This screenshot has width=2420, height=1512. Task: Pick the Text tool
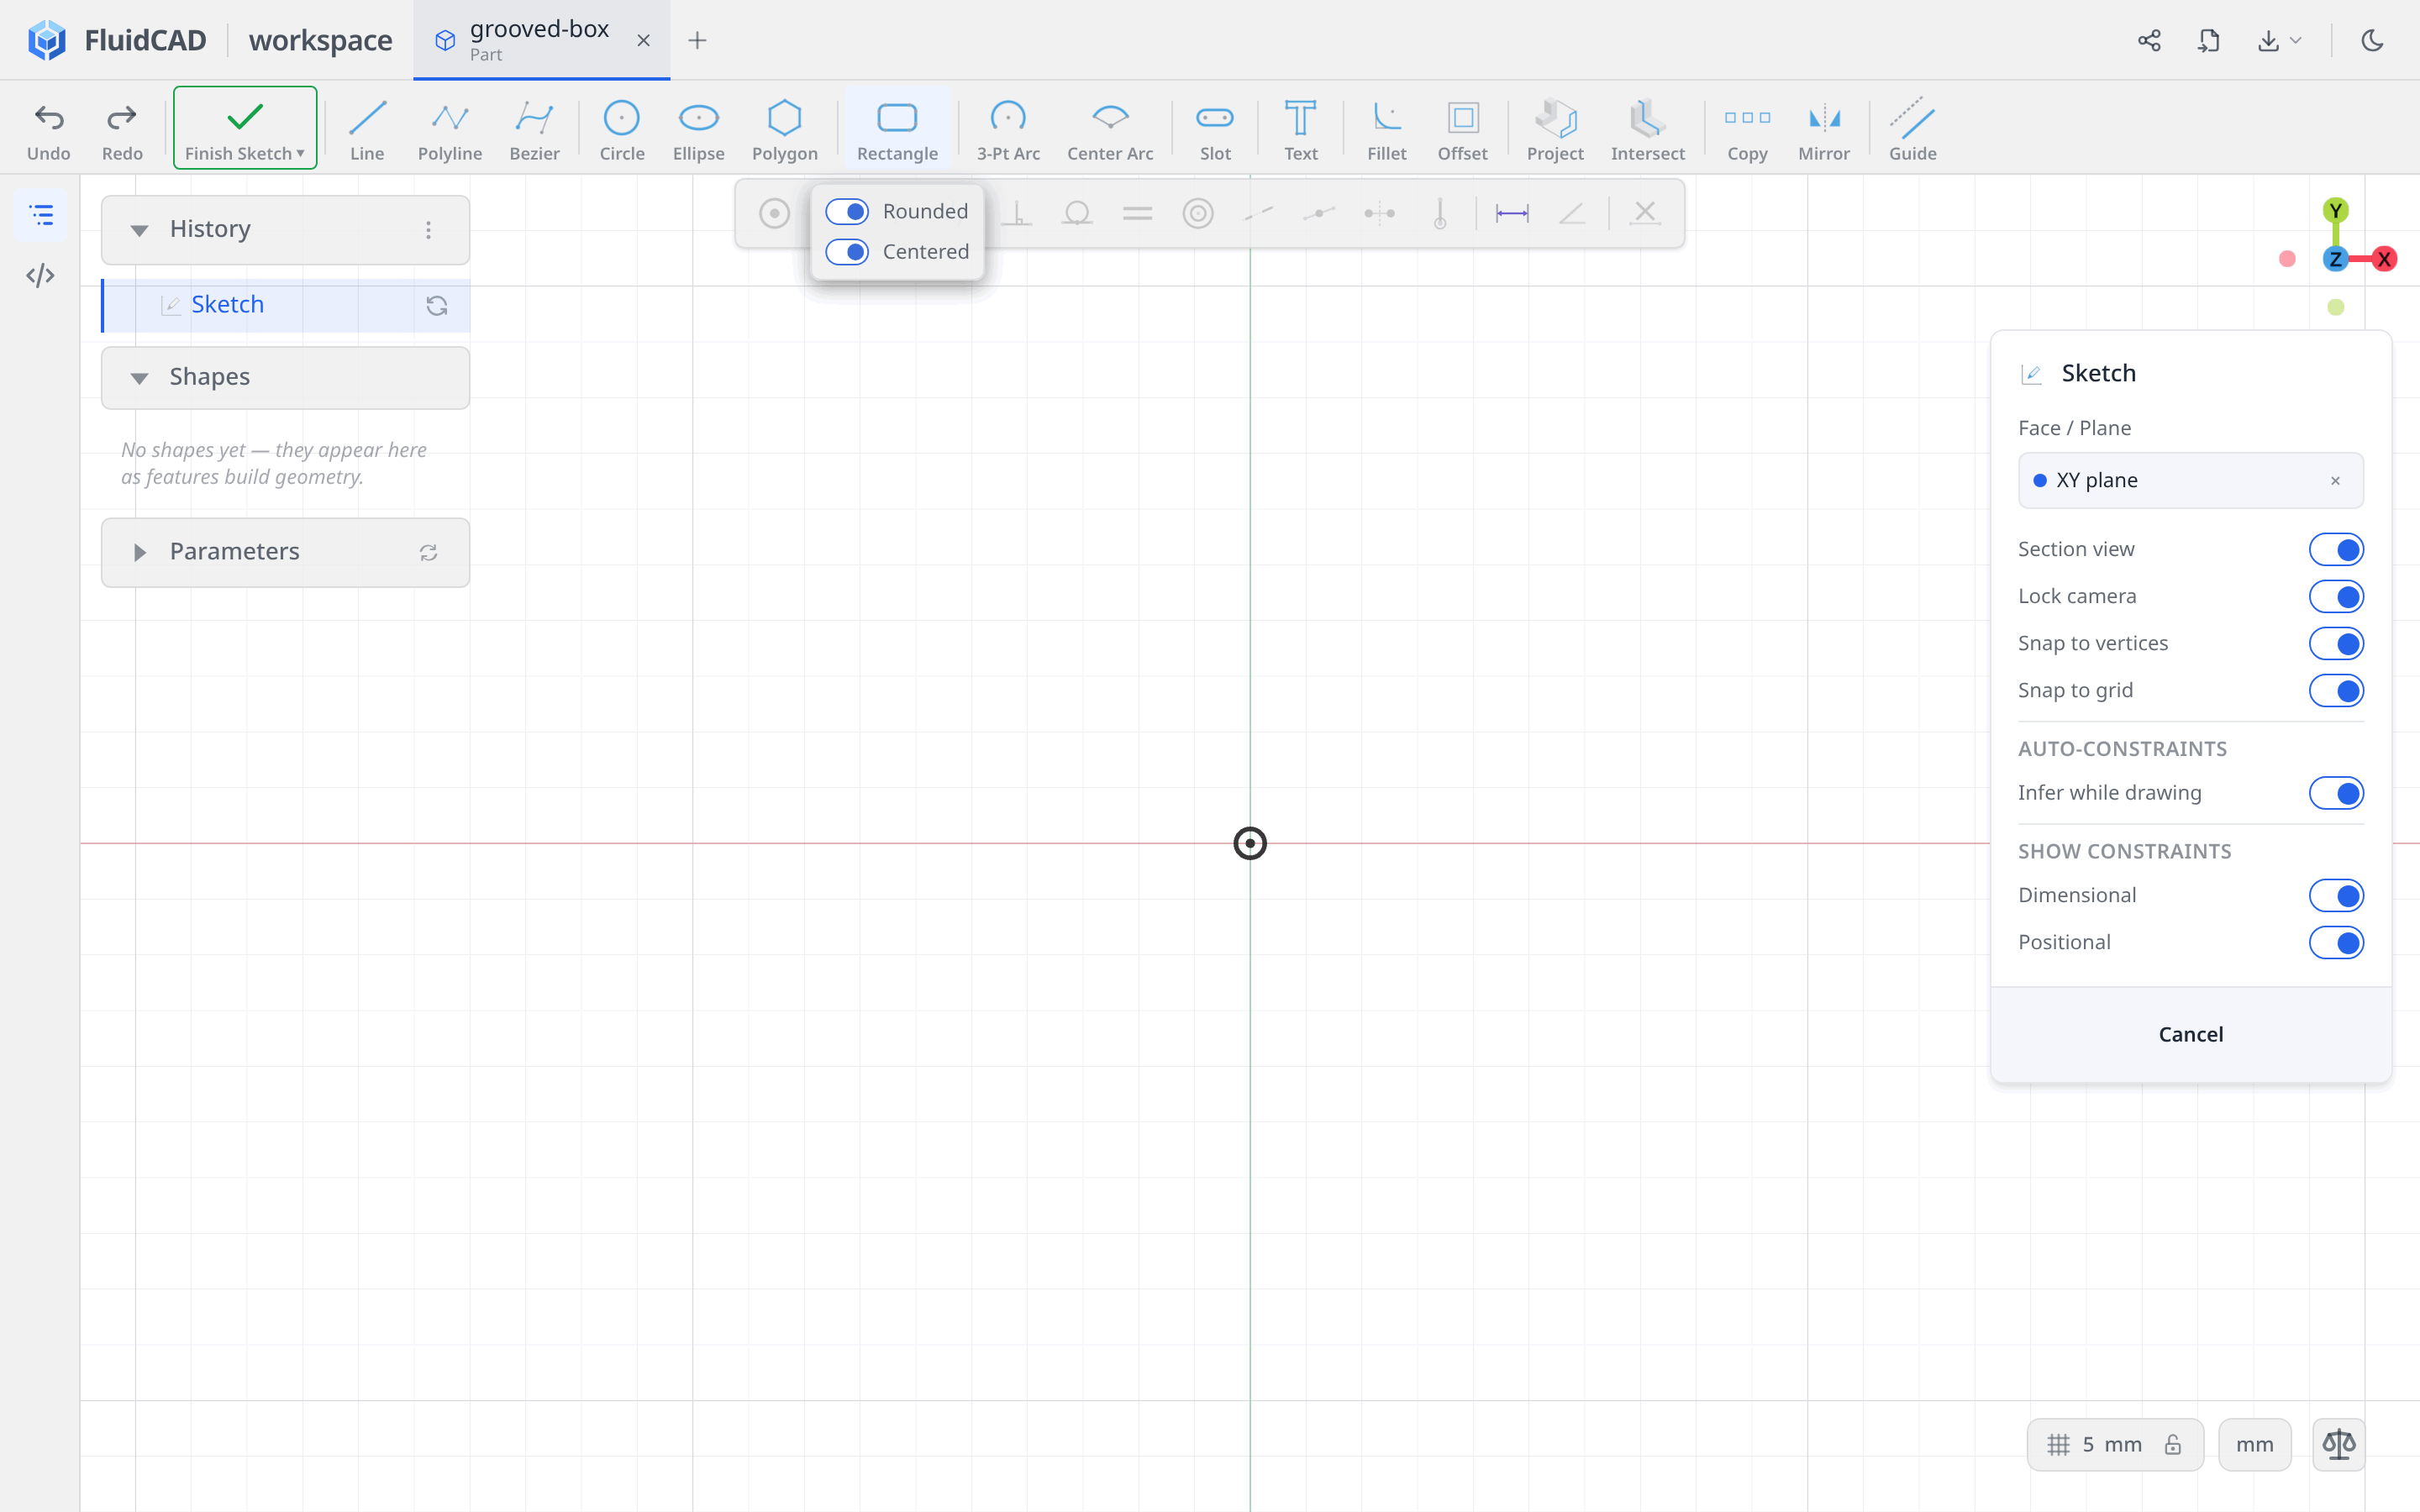point(1300,129)
